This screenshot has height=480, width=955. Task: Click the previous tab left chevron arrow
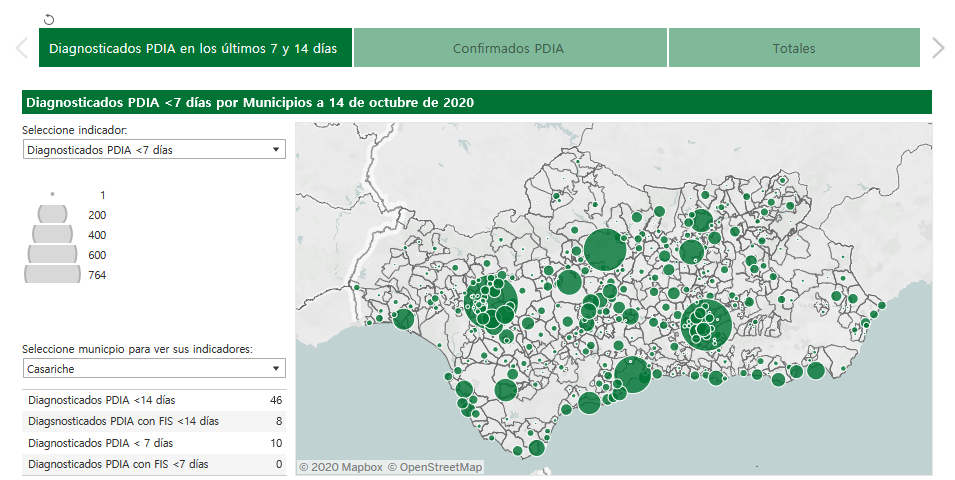21,48
